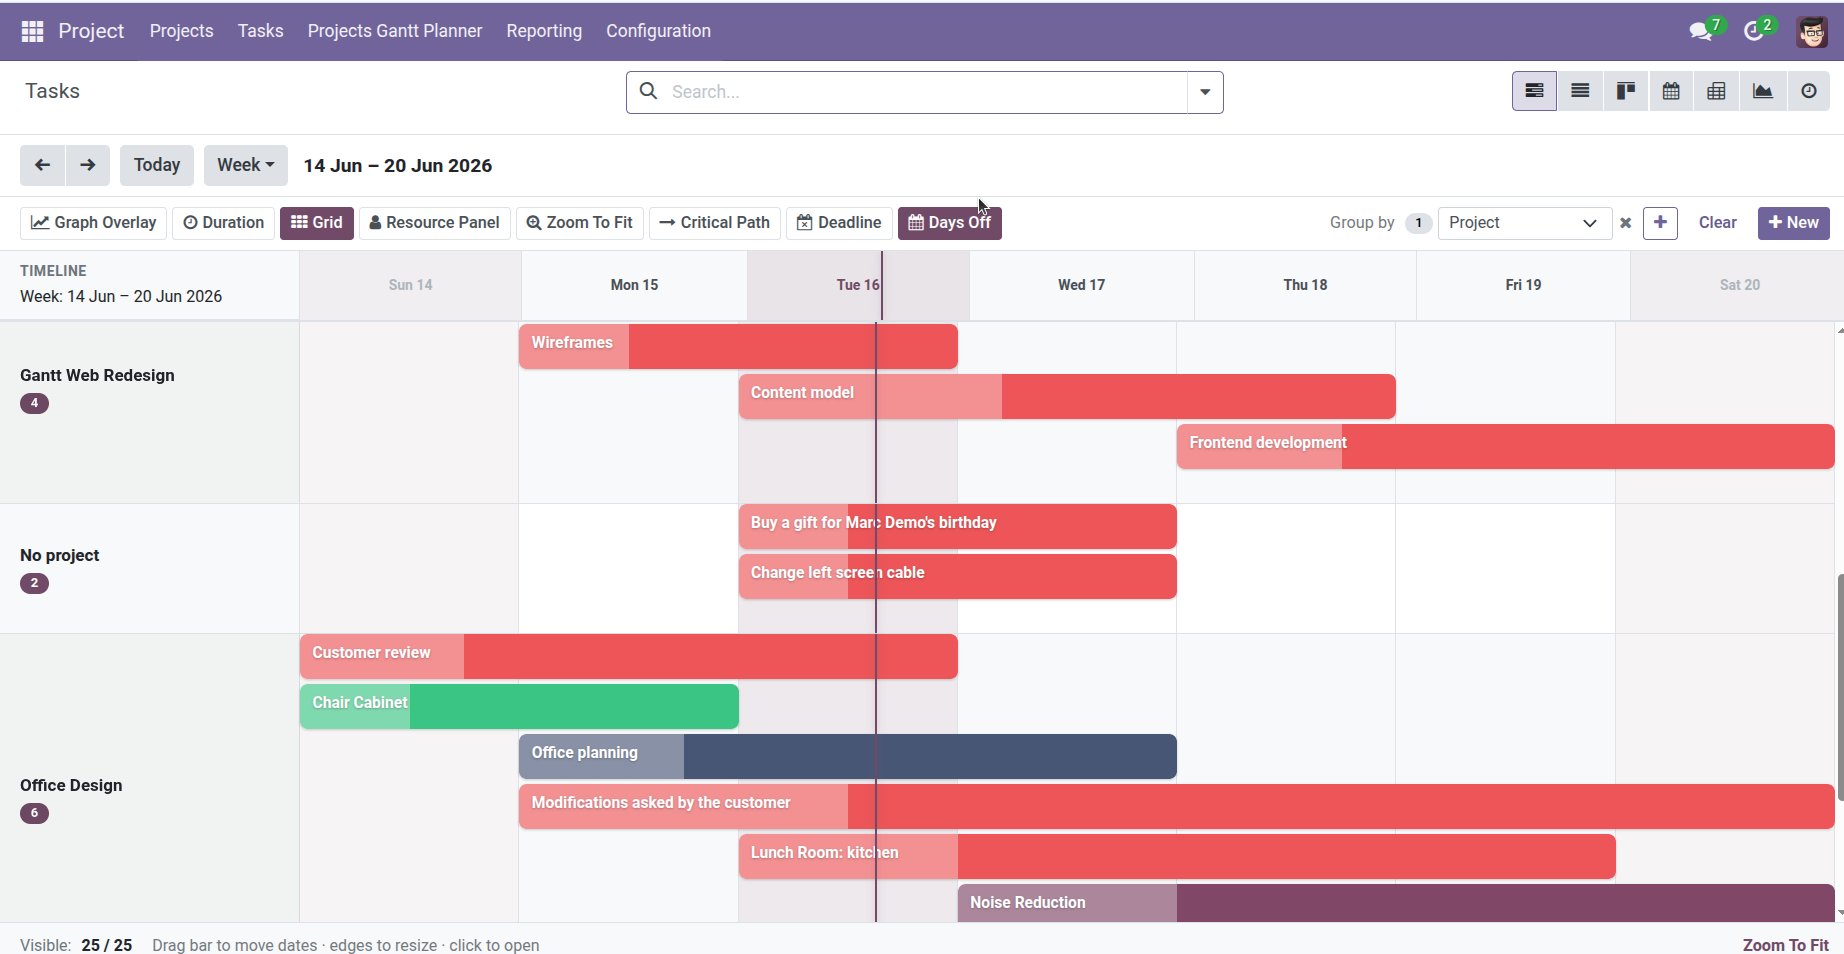Open the Lunch Room: kitchen task

click(x=1177, y=856)
